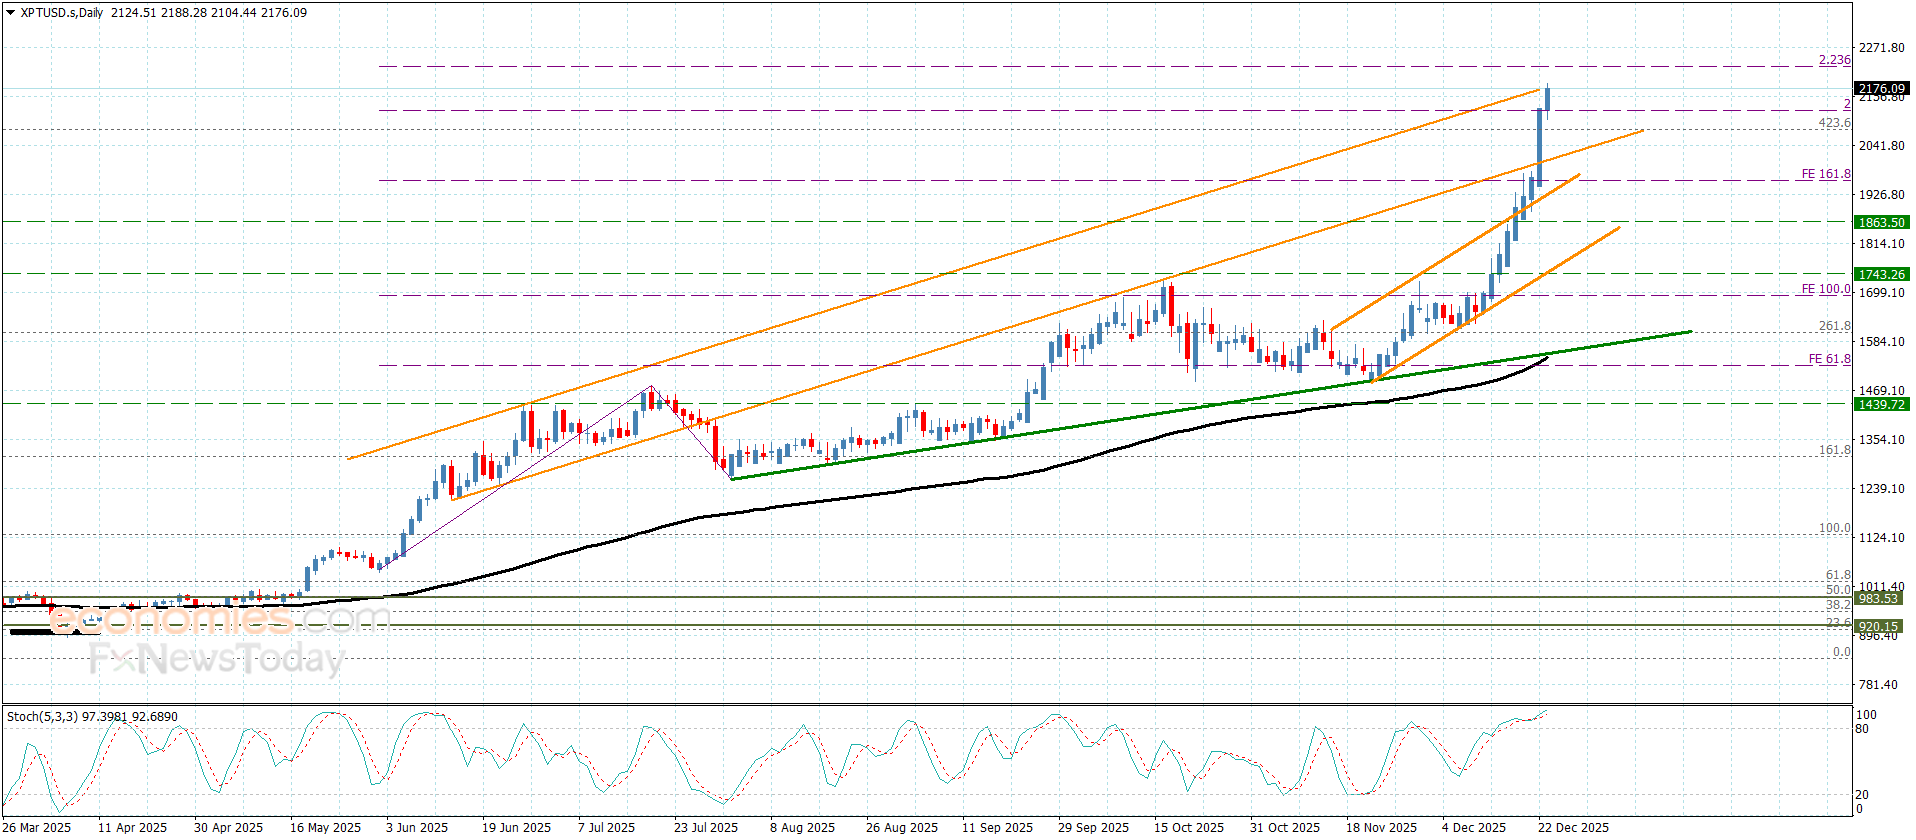Click the 1584.10 price axis value
1916x840 pixels.
pyautogui.click(x=1881, y=342)
